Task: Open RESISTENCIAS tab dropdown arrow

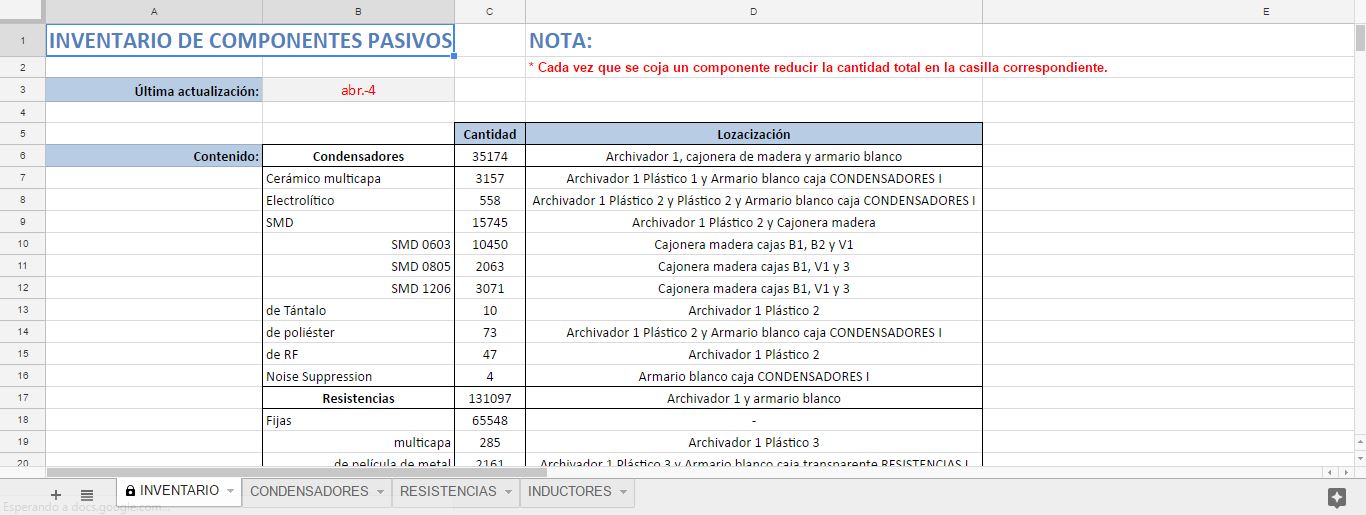Action: click(x=508, y=492)
